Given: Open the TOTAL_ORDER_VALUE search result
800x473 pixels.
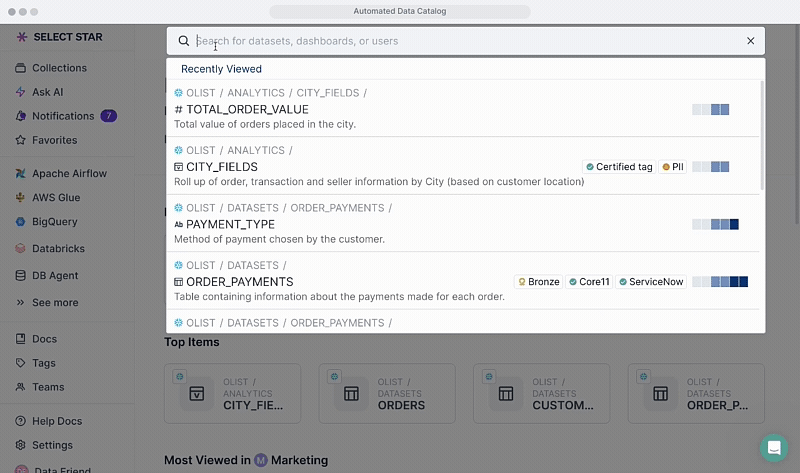Looking at the screenshot, I should tap(247, 109).
